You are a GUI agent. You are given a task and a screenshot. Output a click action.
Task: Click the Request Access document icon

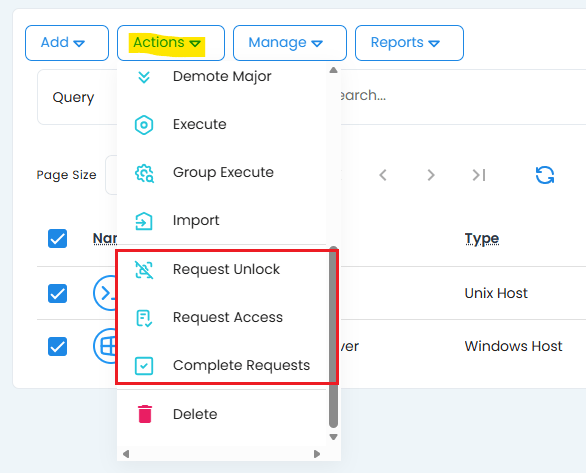144,318
